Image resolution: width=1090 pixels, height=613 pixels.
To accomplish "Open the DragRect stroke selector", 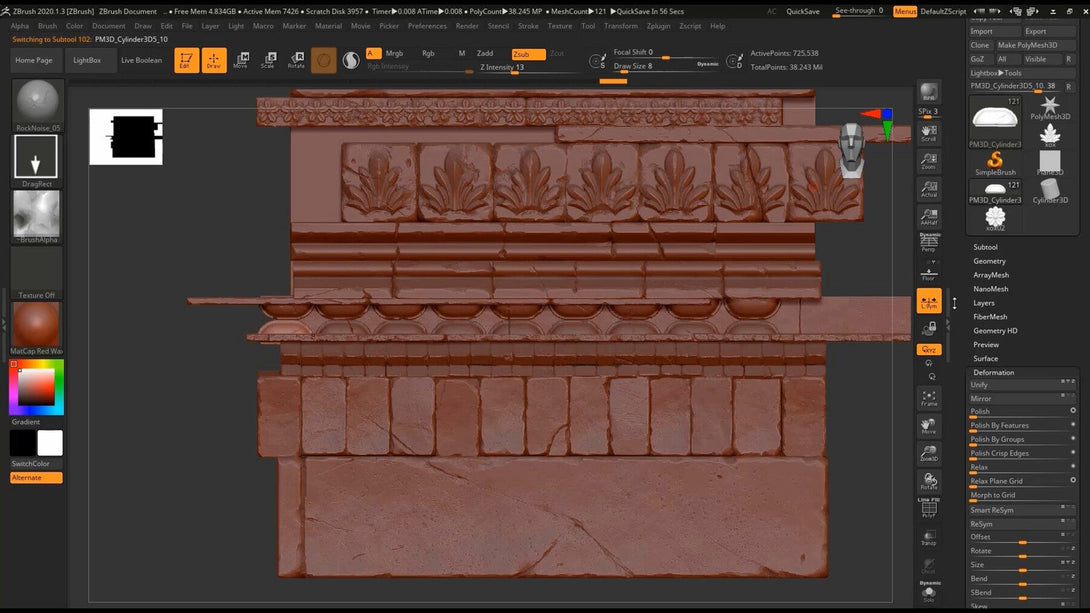I will 37,161.
